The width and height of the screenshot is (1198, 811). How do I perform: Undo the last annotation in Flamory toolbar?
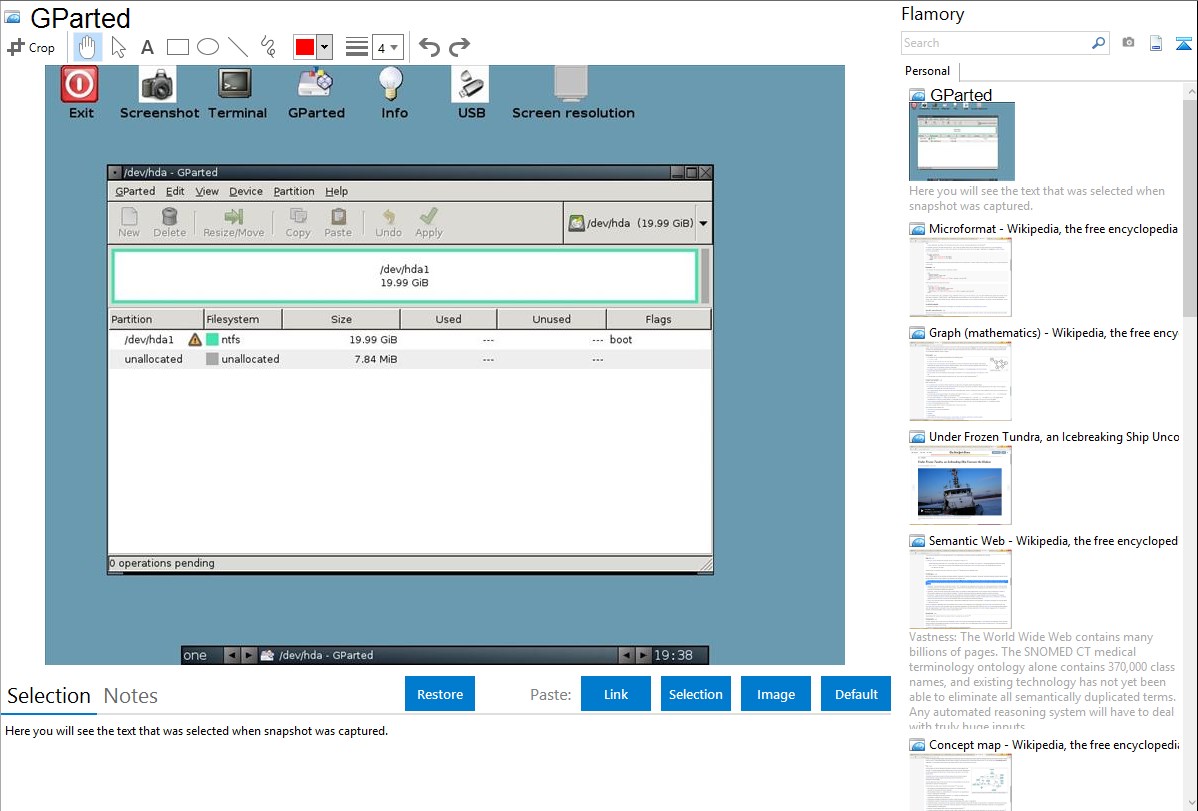click(429, 47)
